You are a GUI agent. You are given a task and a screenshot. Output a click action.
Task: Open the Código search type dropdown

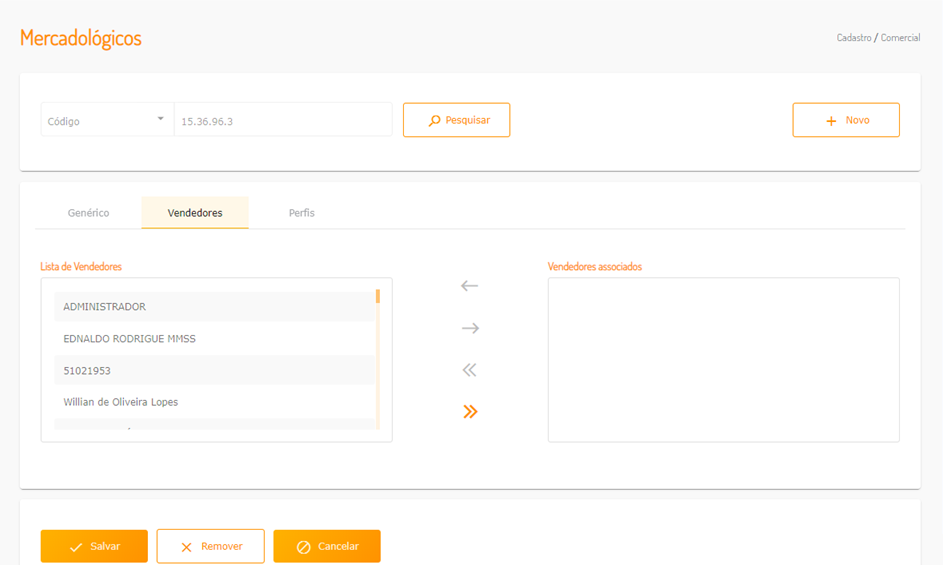click(107, 120)
